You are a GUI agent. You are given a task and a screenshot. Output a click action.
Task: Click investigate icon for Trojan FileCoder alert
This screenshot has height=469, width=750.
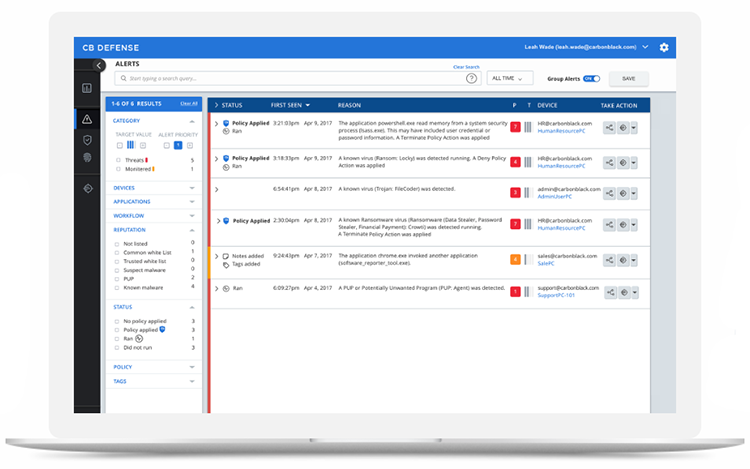click(x=623, y=194)
